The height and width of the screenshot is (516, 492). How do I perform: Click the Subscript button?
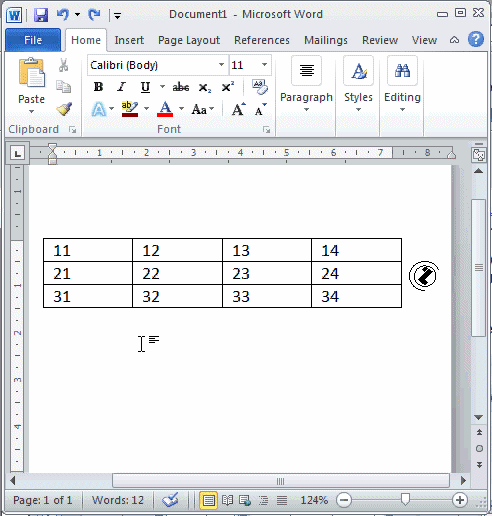pos(204,88)
